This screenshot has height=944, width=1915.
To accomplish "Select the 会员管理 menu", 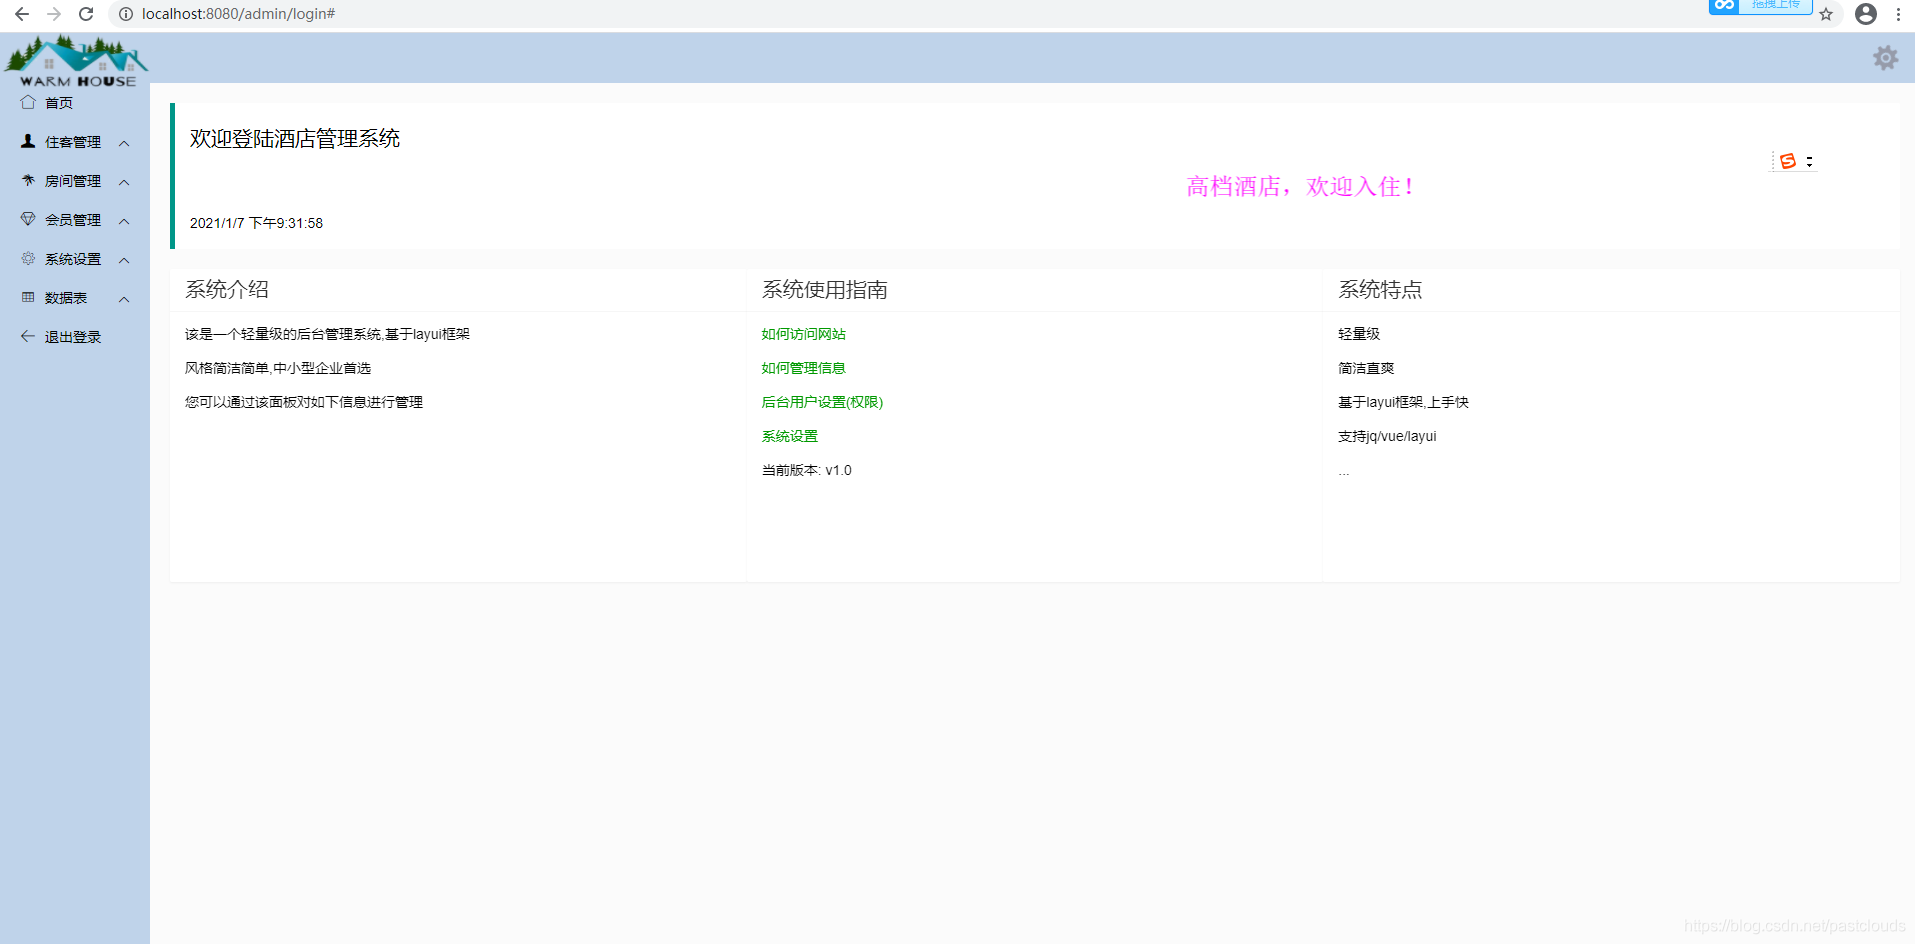I will point(73,220).
